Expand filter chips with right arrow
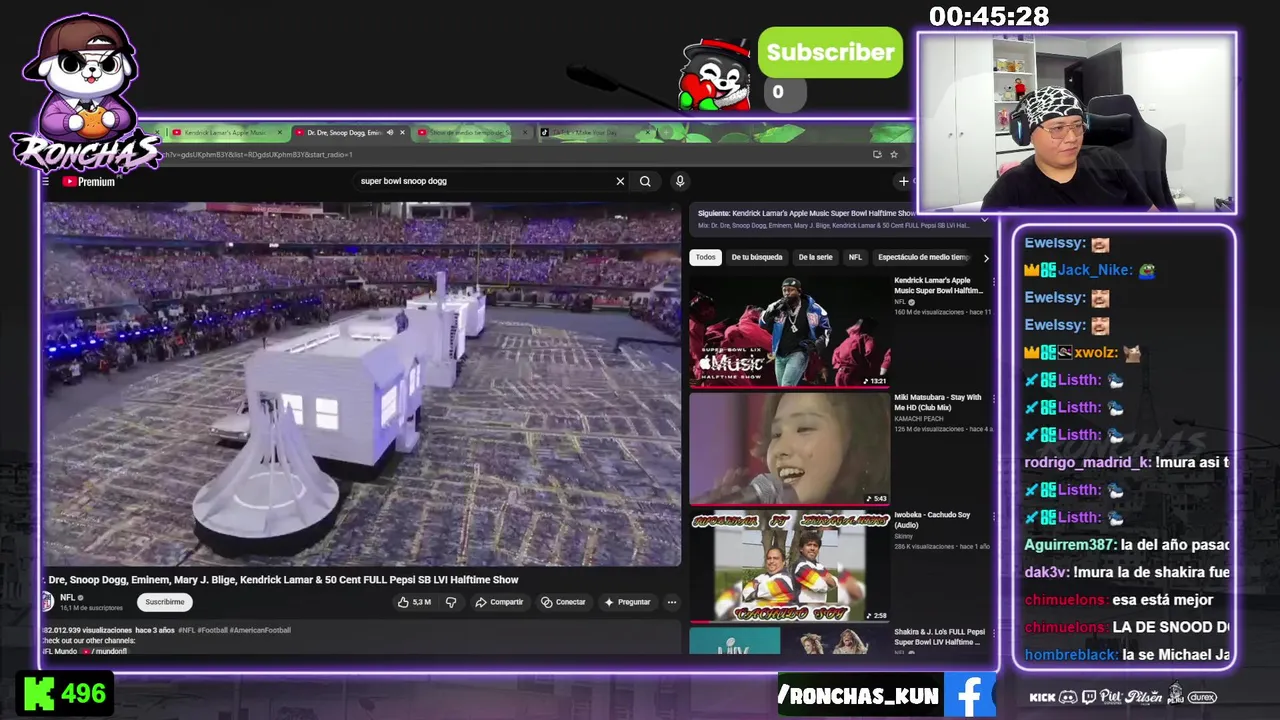The height and width of the screenshot is (720, 1280). point(986,257)
